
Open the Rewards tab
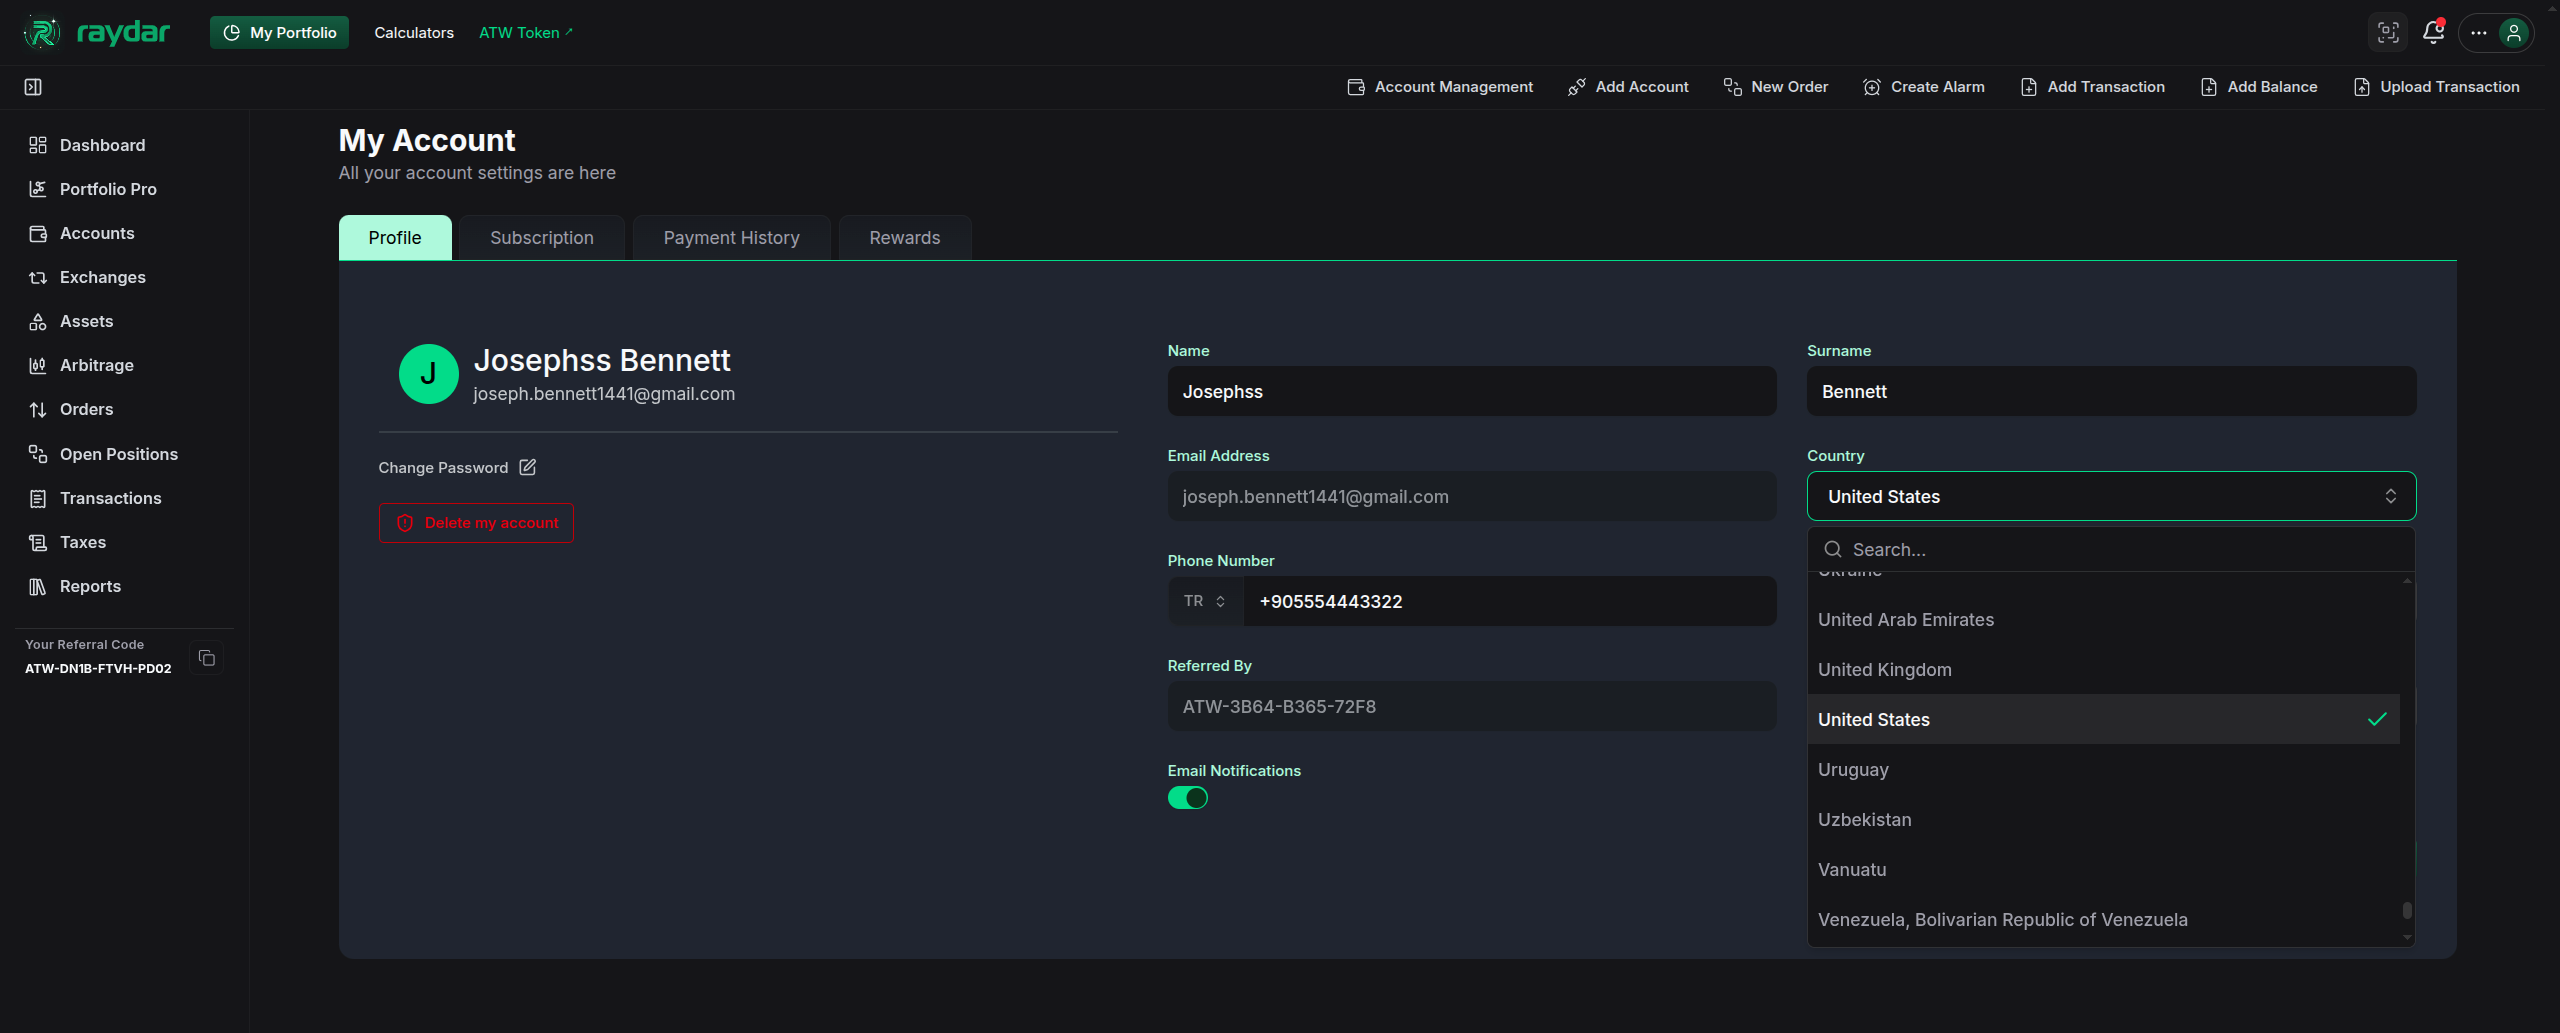(904, 238)
